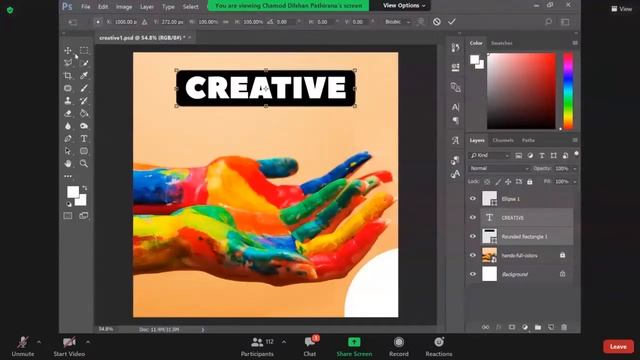Image resolution: width=640 pixels, height=360 pixels.
Task: Pick a color in the color field
Action: (521, 91)
